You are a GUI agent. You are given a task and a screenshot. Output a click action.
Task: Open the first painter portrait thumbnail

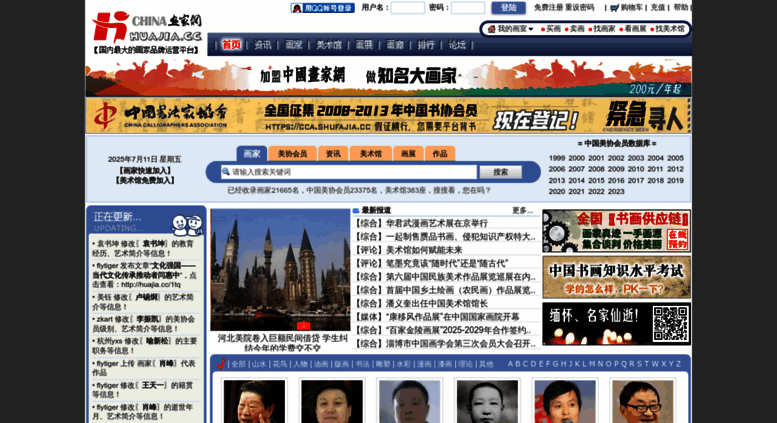[x=254, y=402]
